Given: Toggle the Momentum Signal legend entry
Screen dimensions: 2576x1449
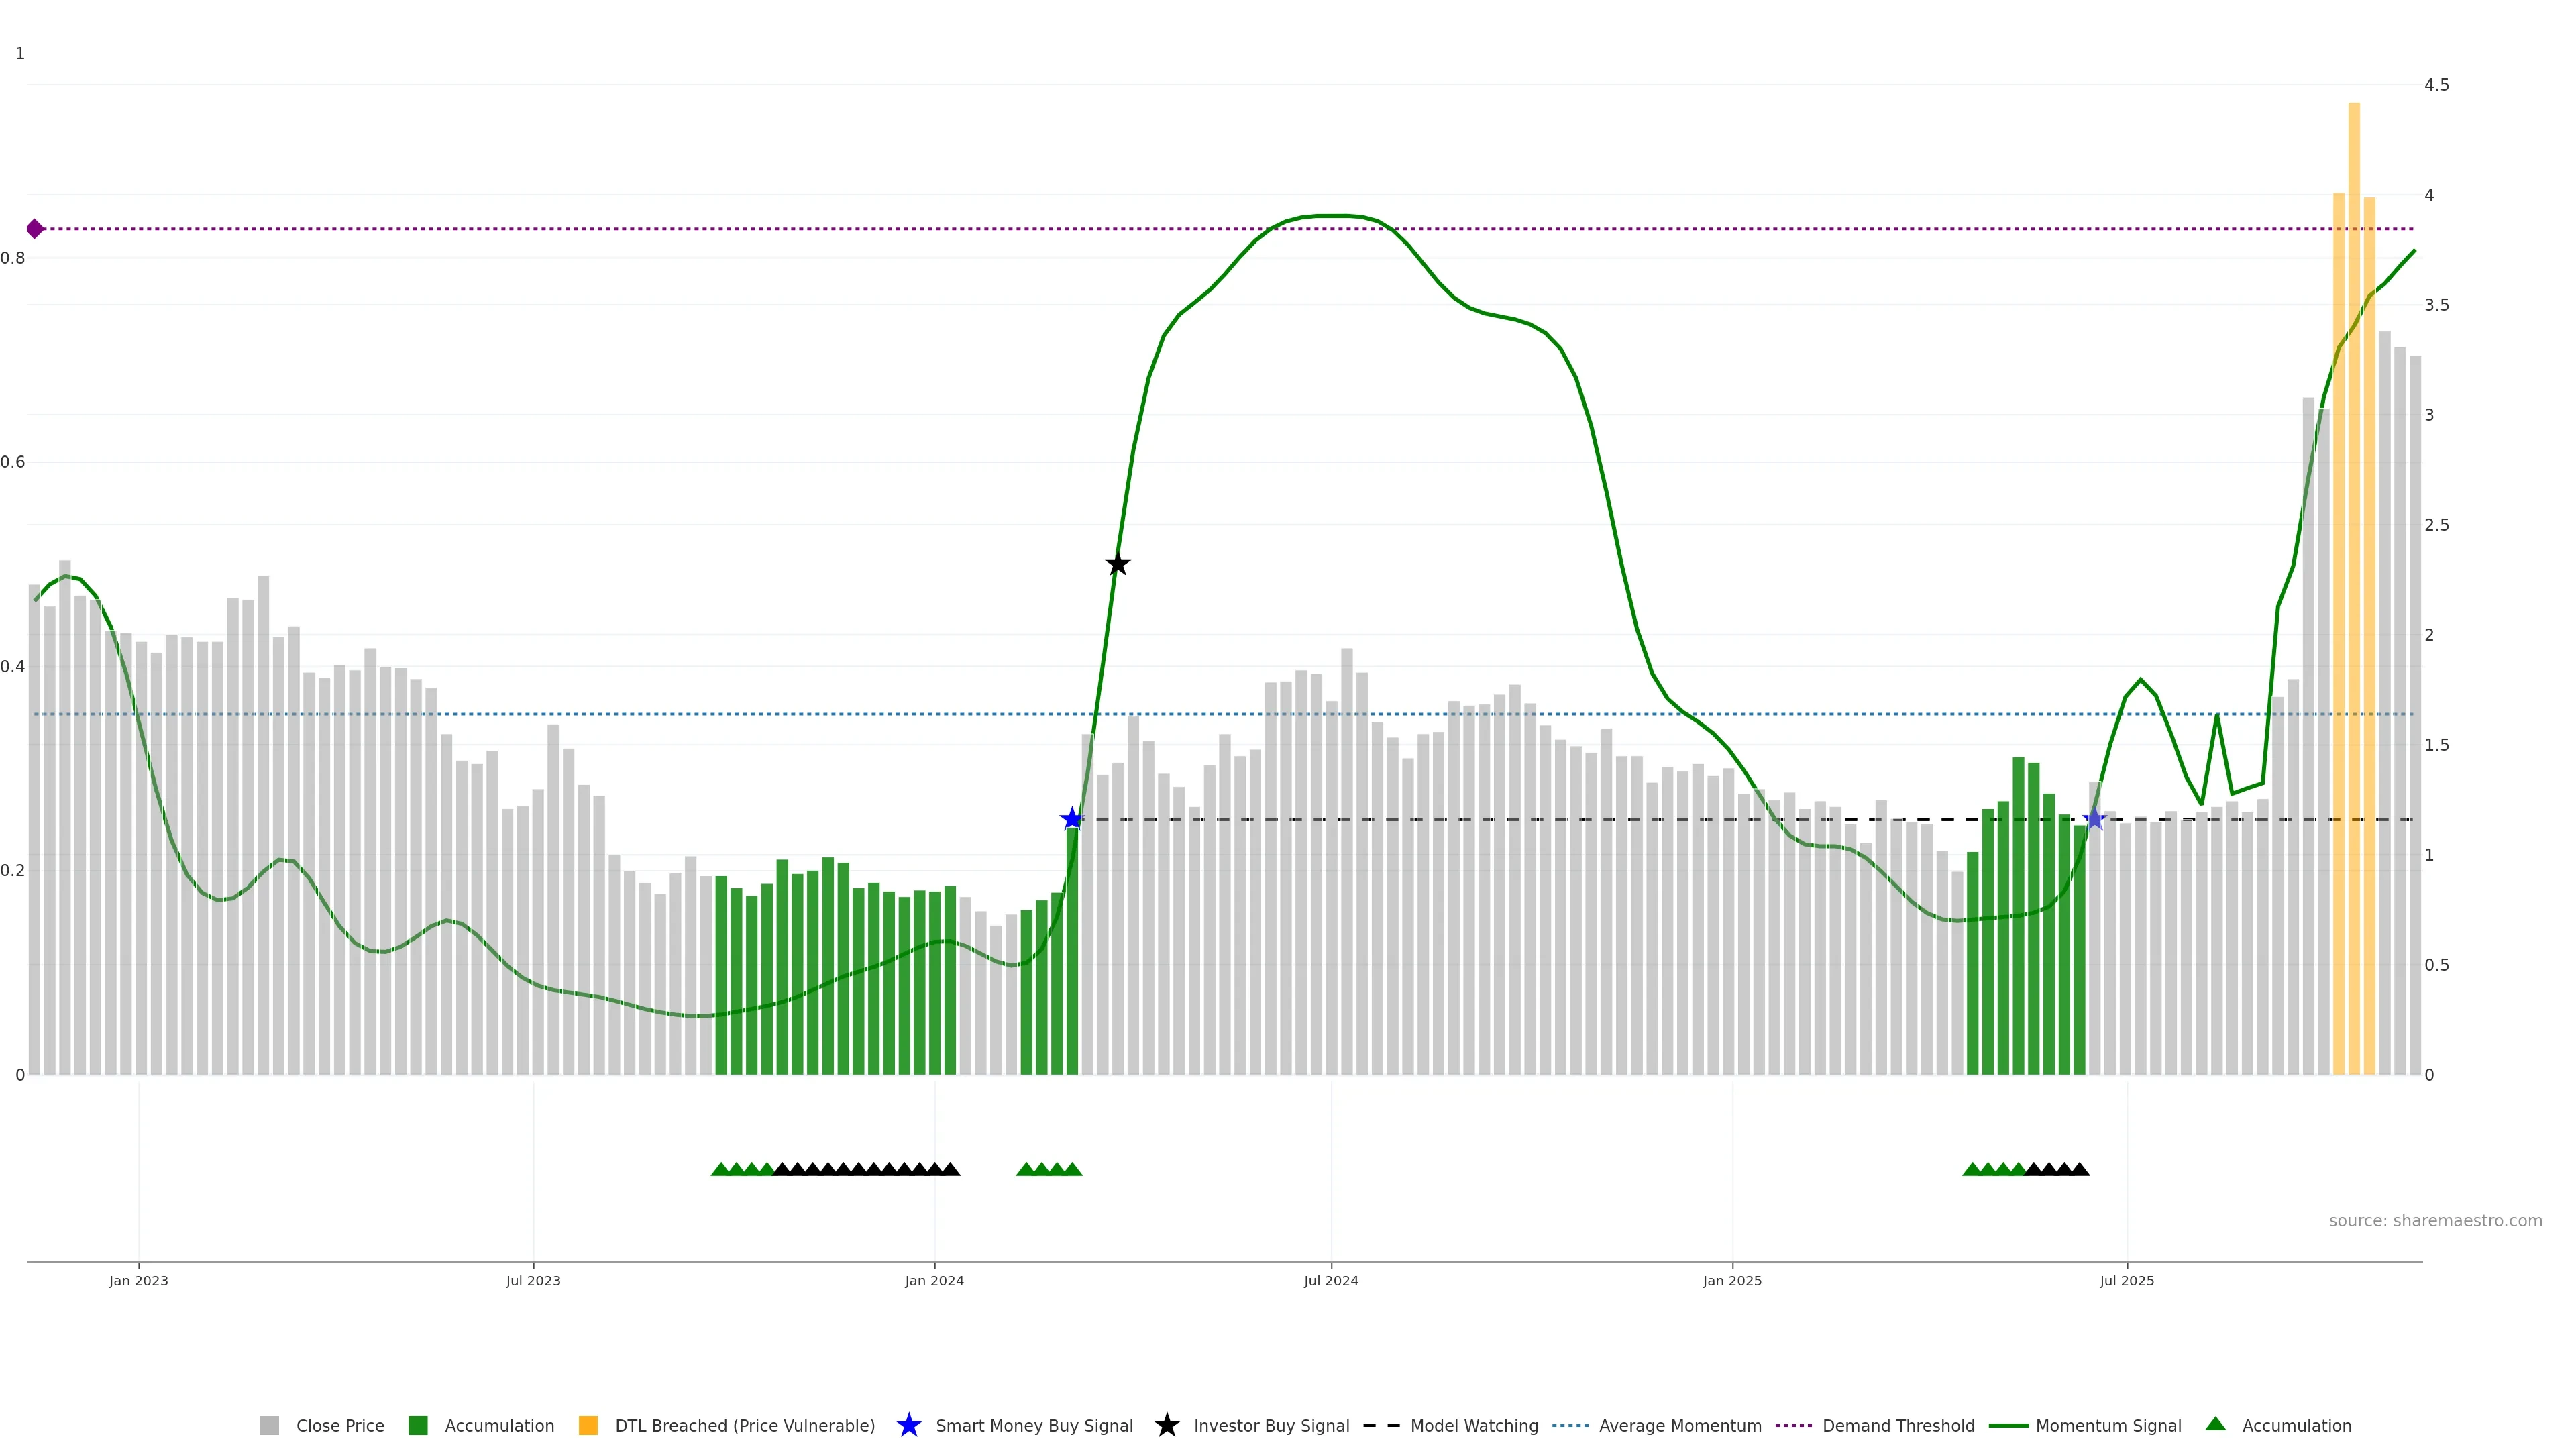Looking at the screenshot, I should (2108, 1426).
